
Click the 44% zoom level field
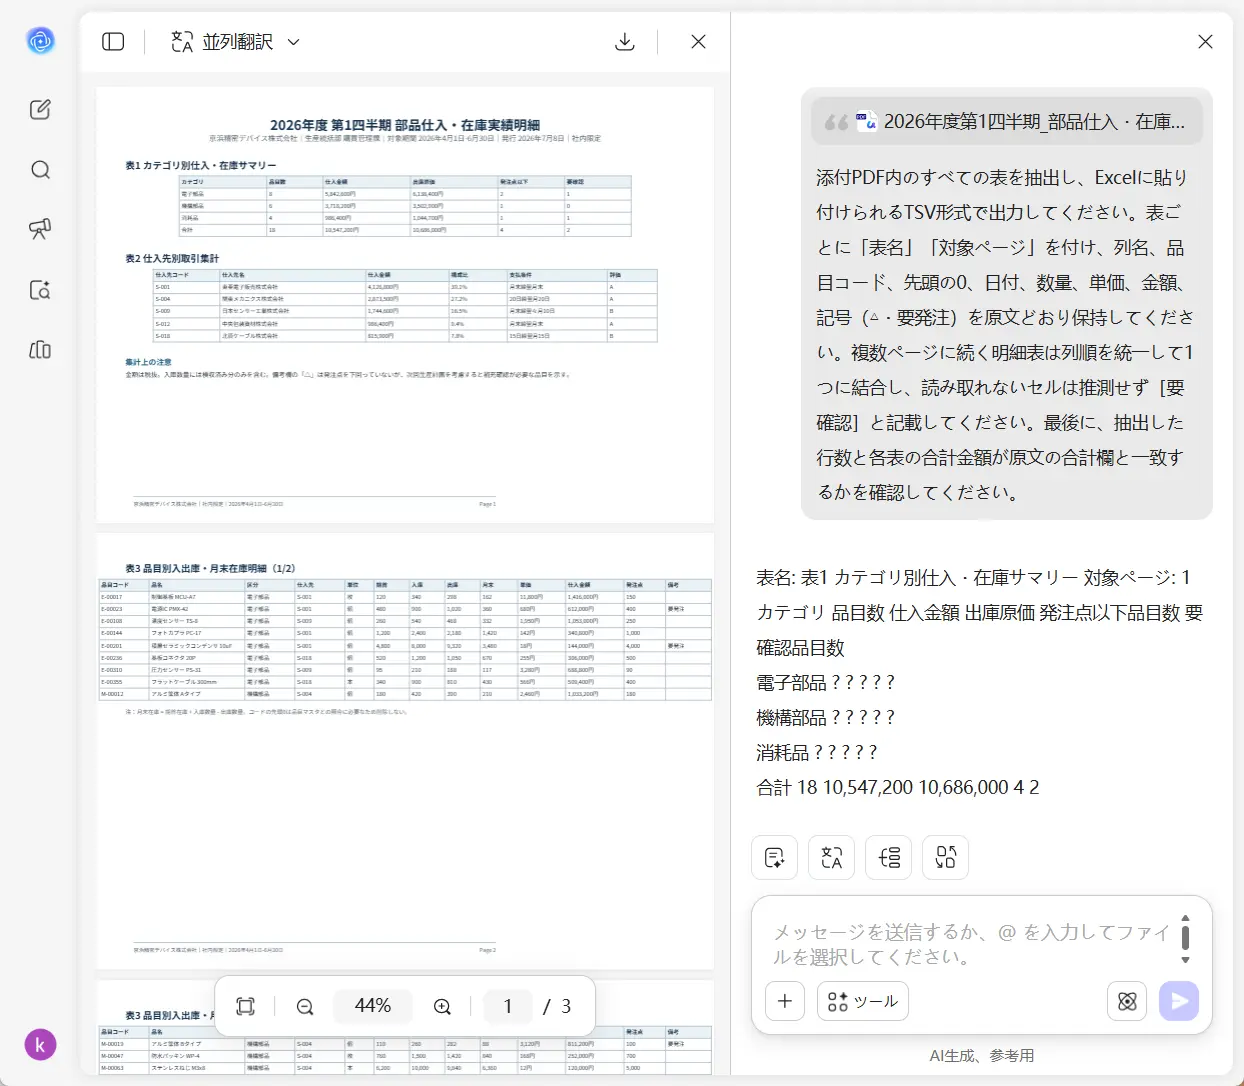click(x=373, y=1006)
